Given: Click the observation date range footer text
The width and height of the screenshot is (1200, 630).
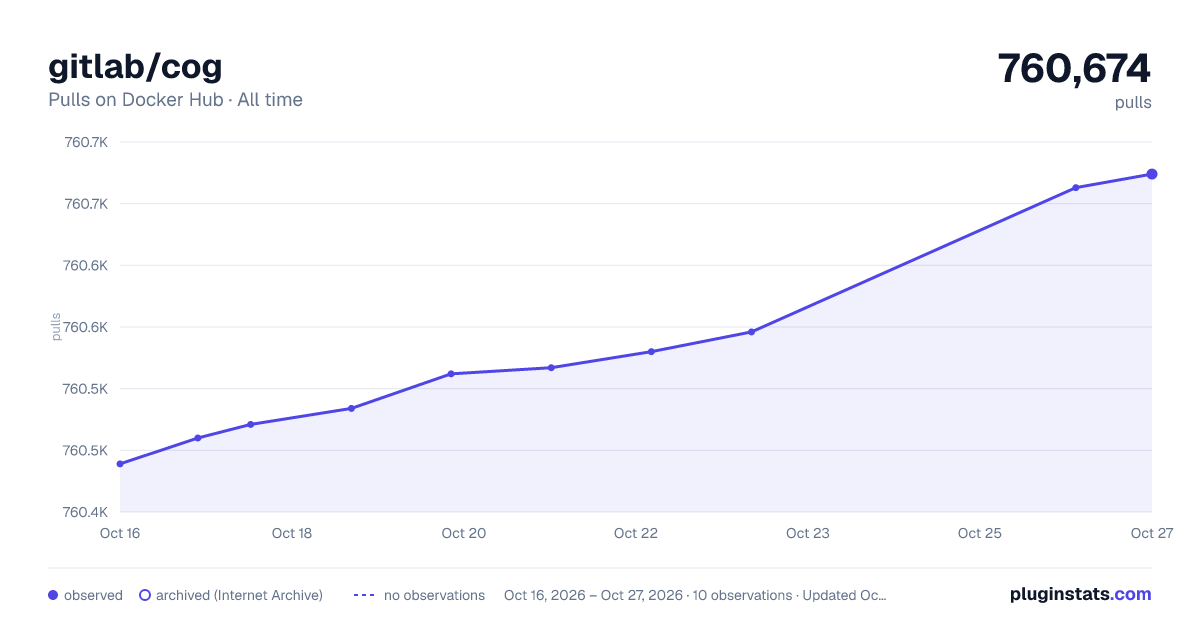Looking at the screenshot, I should [x=695, y=595].
